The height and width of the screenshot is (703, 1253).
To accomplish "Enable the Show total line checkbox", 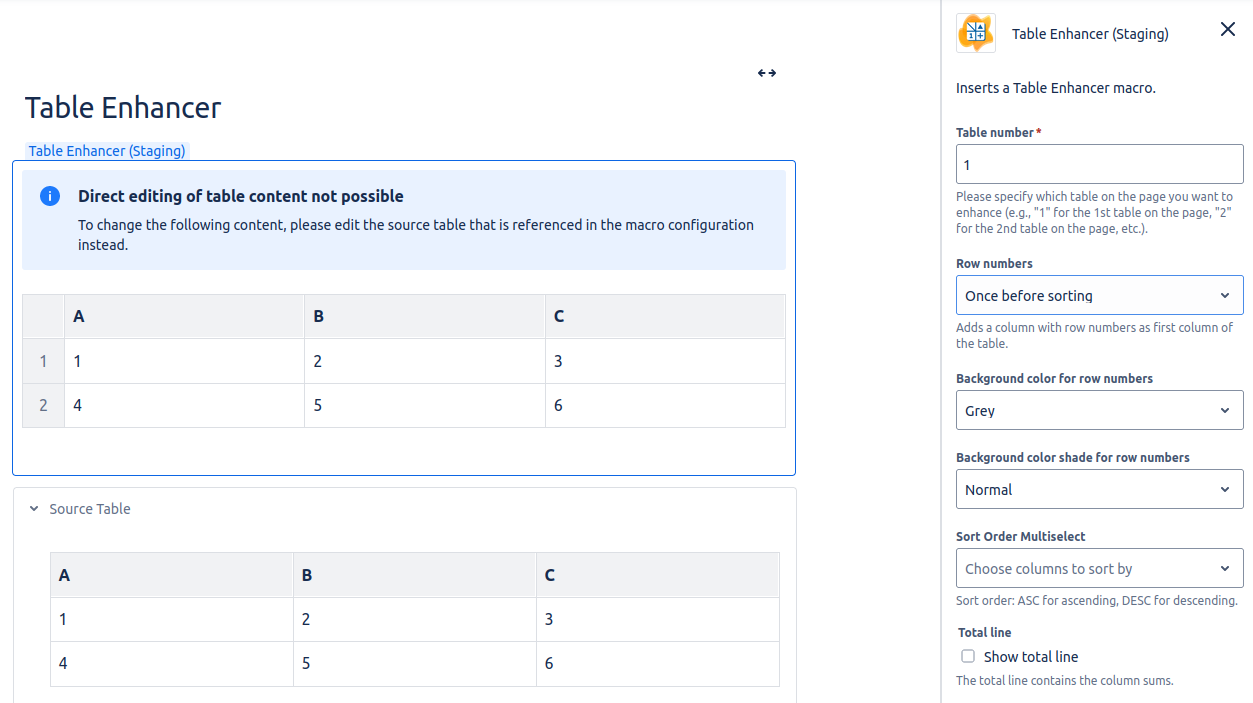I will pyautogui.click(x=967, y=657).
